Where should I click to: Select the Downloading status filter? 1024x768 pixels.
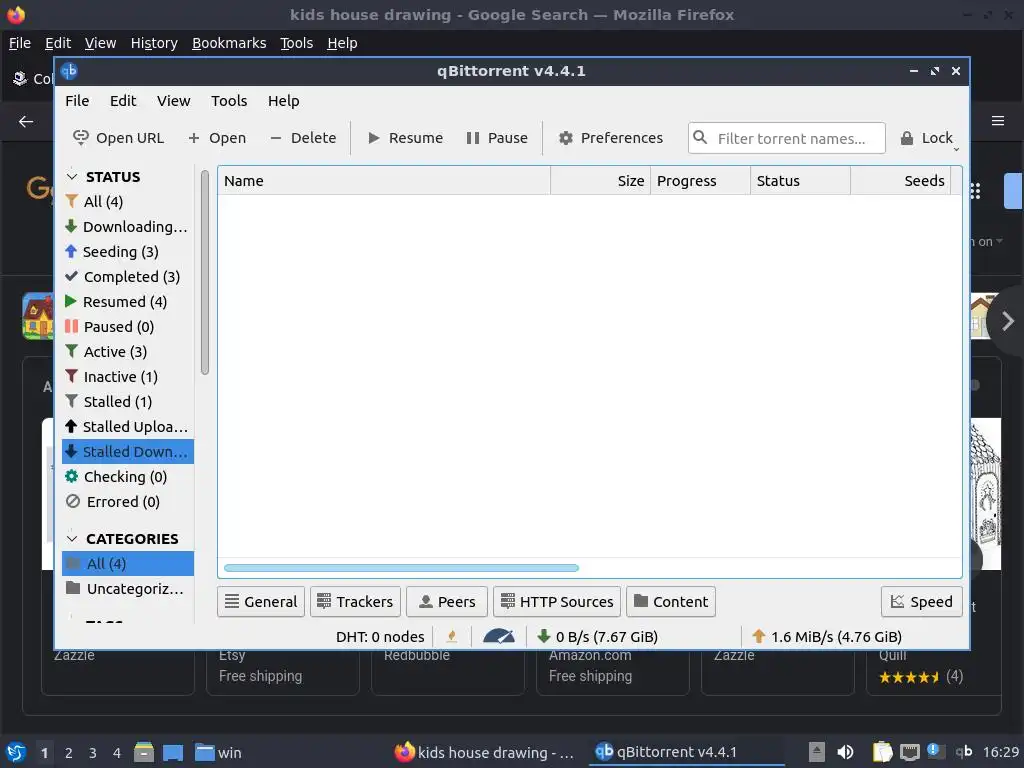pos(128,227)
